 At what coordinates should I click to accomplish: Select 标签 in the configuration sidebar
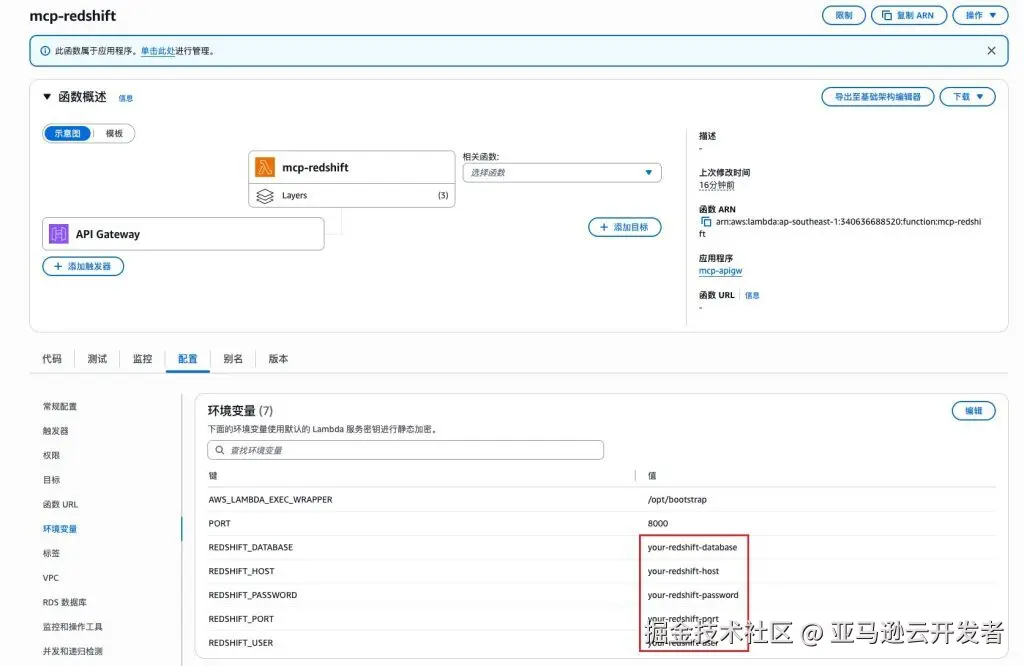[51, 553]
